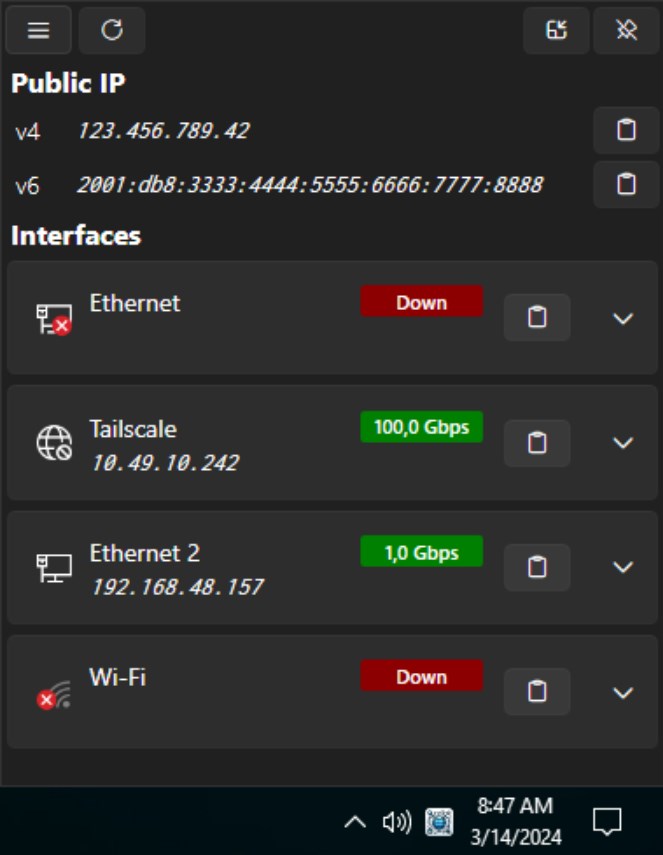The image size is (663, 855).
Task: Switch to compact window mode
Action: pos(555,30)
